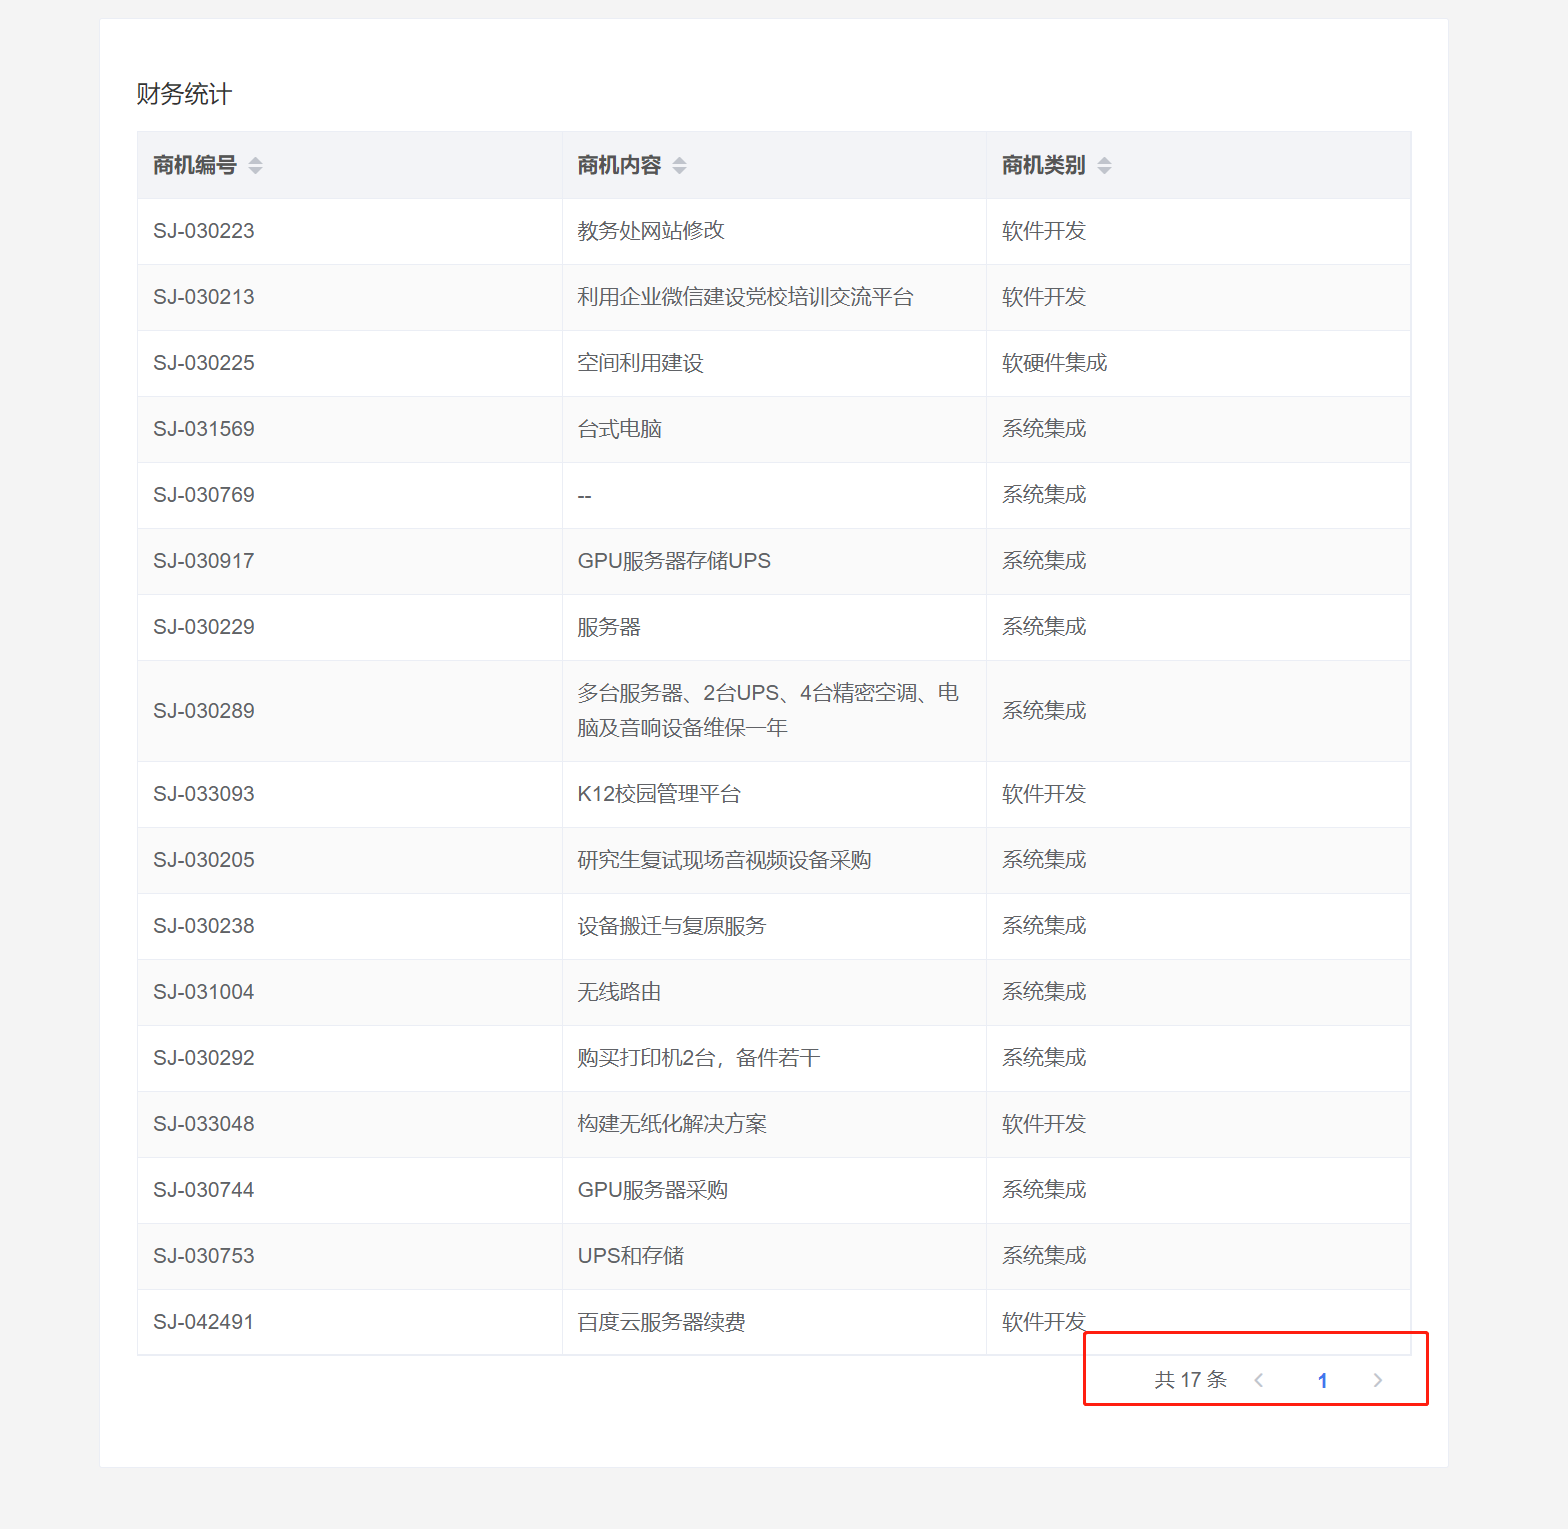The image size is (1568, 1529).
Task: Select cell SJ-031569
Action: click(x=350, y=429)
